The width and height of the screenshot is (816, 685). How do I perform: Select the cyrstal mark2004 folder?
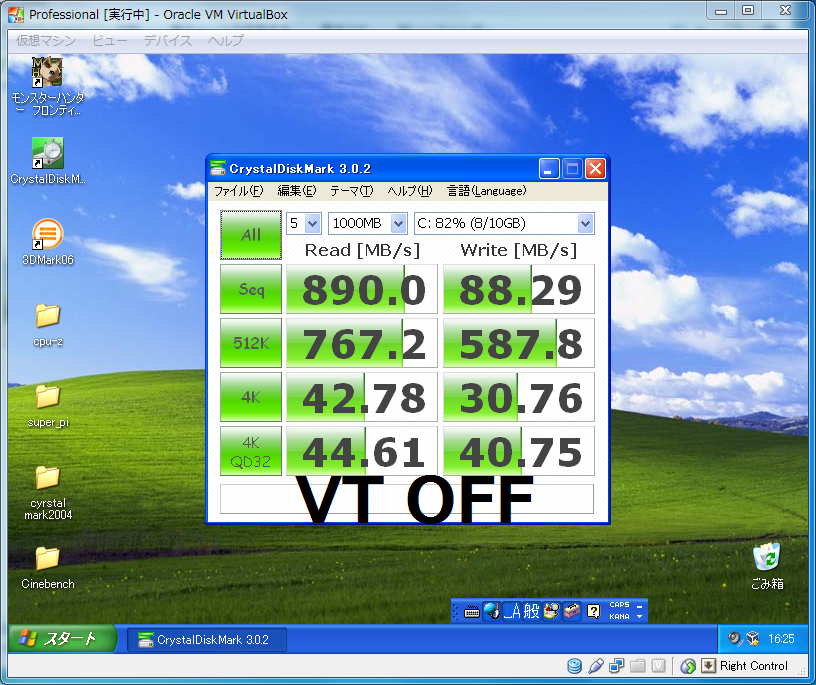(47, 477)
